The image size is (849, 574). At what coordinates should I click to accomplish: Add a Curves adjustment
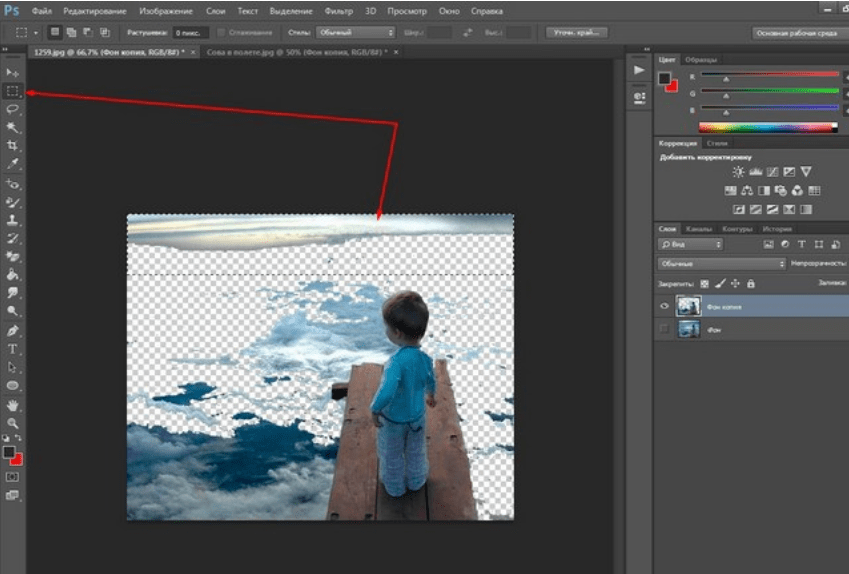pyautogui.click(x=773, y=172)
